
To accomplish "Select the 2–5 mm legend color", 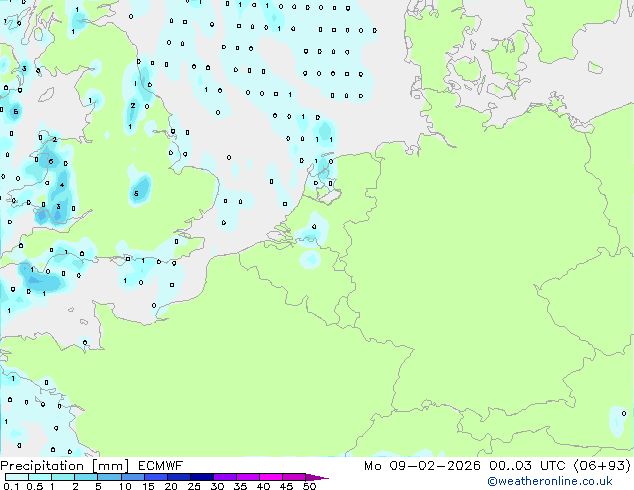I will tap(86, 477).
